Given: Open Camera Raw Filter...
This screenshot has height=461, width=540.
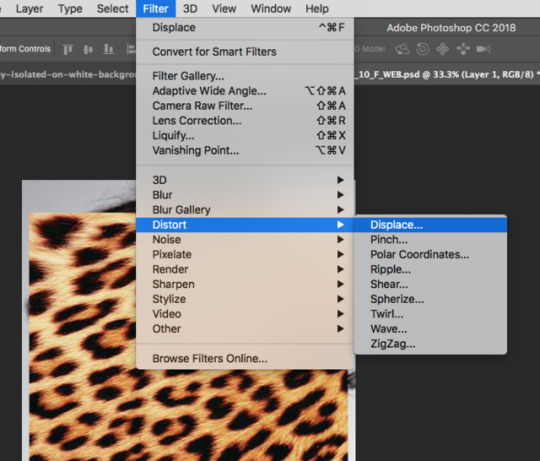Looking at the screenshot, I should click(x=245, y=106).
